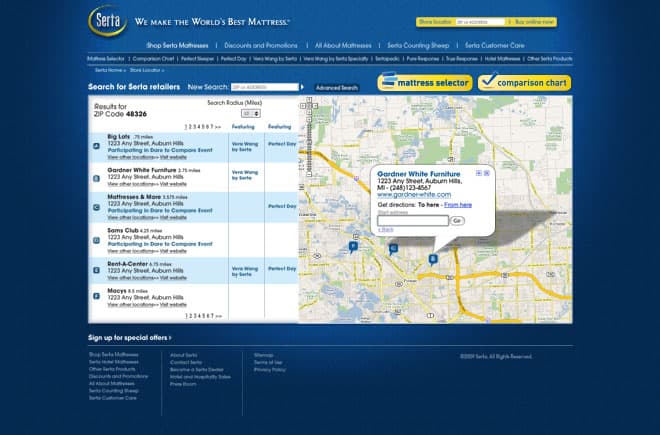Click the map pan left arrow
Viewport: 660px width, 435px height.
(303, 106)
